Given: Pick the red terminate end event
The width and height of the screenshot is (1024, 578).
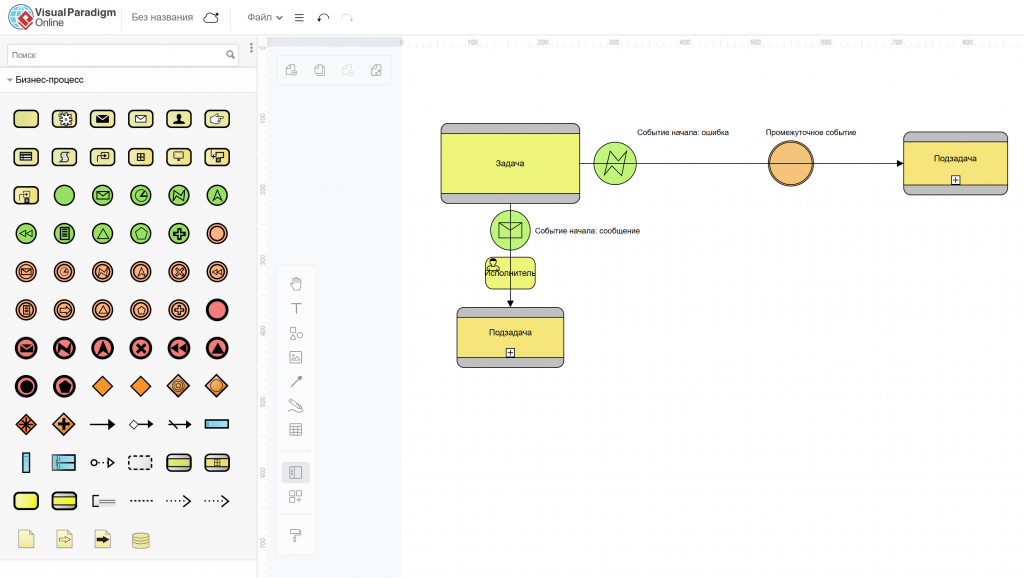Looking at the screenshot, I should point(26,387).
